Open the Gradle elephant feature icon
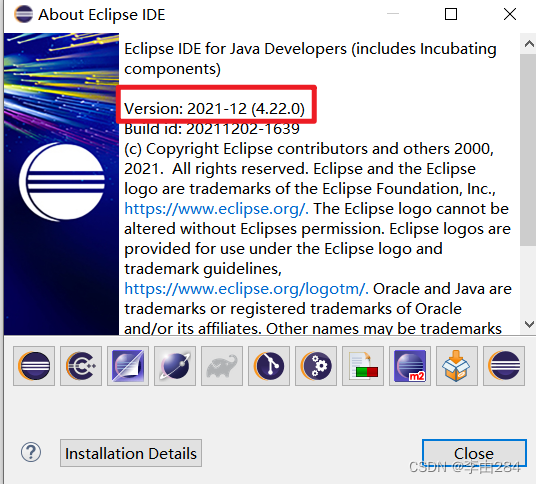536x484 pixels. click(x=222, y=366)
